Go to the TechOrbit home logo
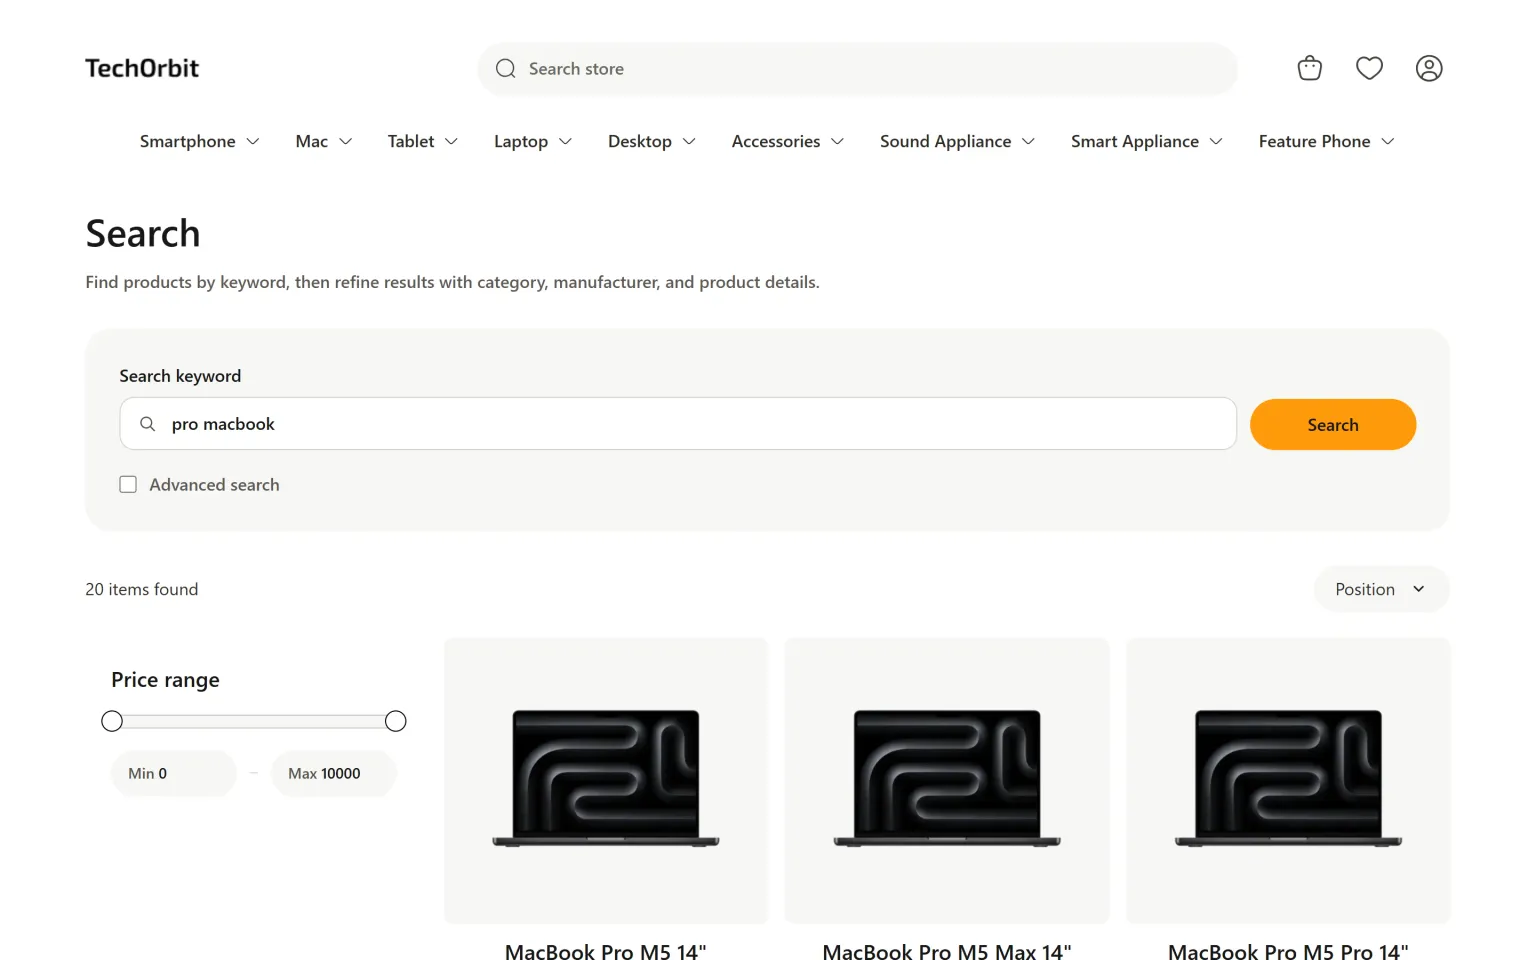 [x=142, y=68]
